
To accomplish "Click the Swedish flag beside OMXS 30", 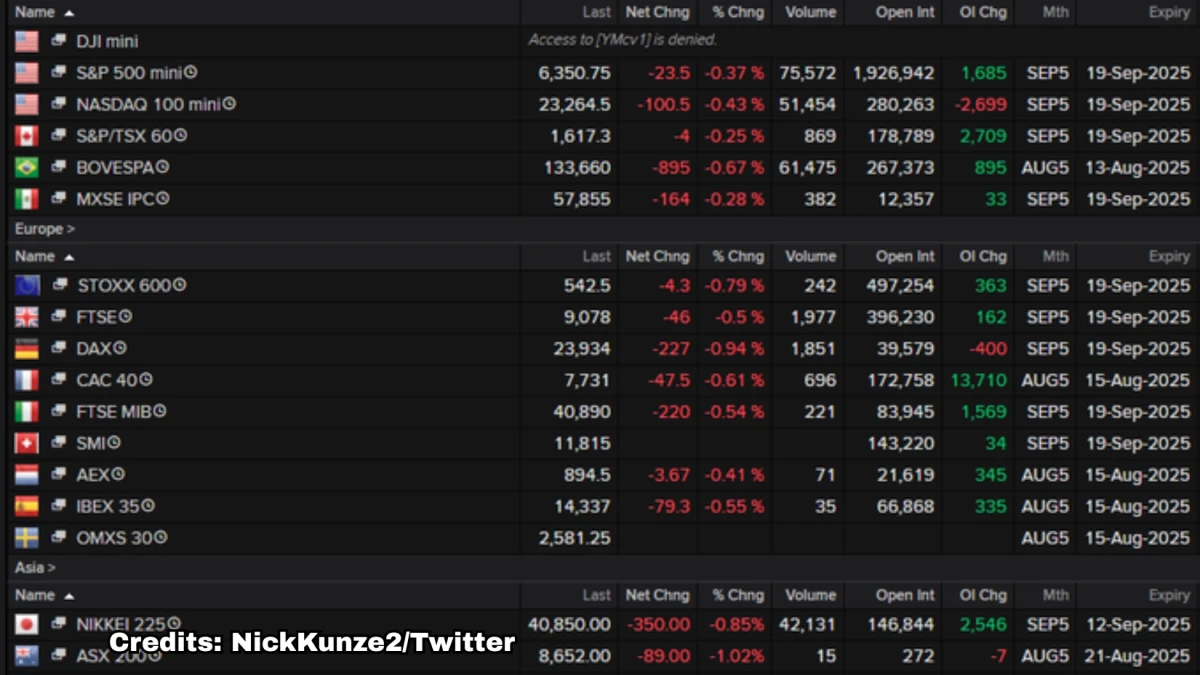I will pos(27,538).
